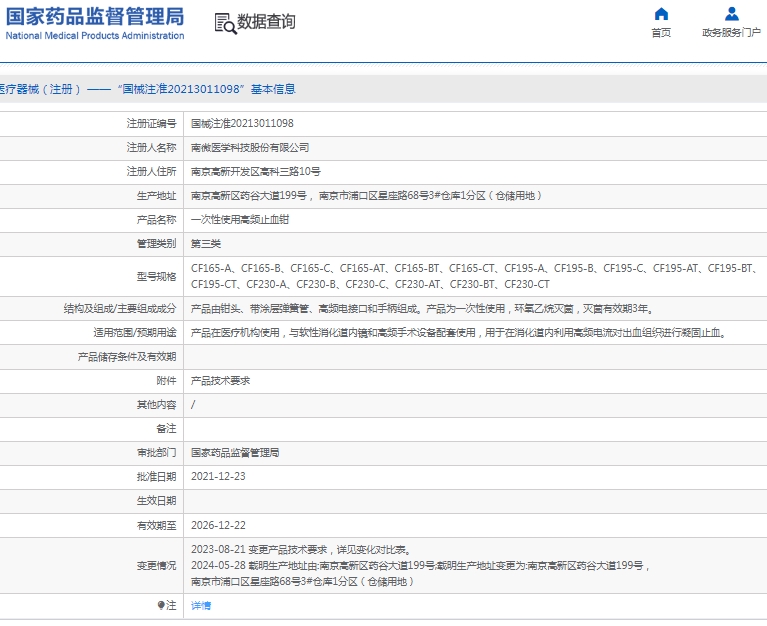Click the 生产地址 row label

[157, 196]
